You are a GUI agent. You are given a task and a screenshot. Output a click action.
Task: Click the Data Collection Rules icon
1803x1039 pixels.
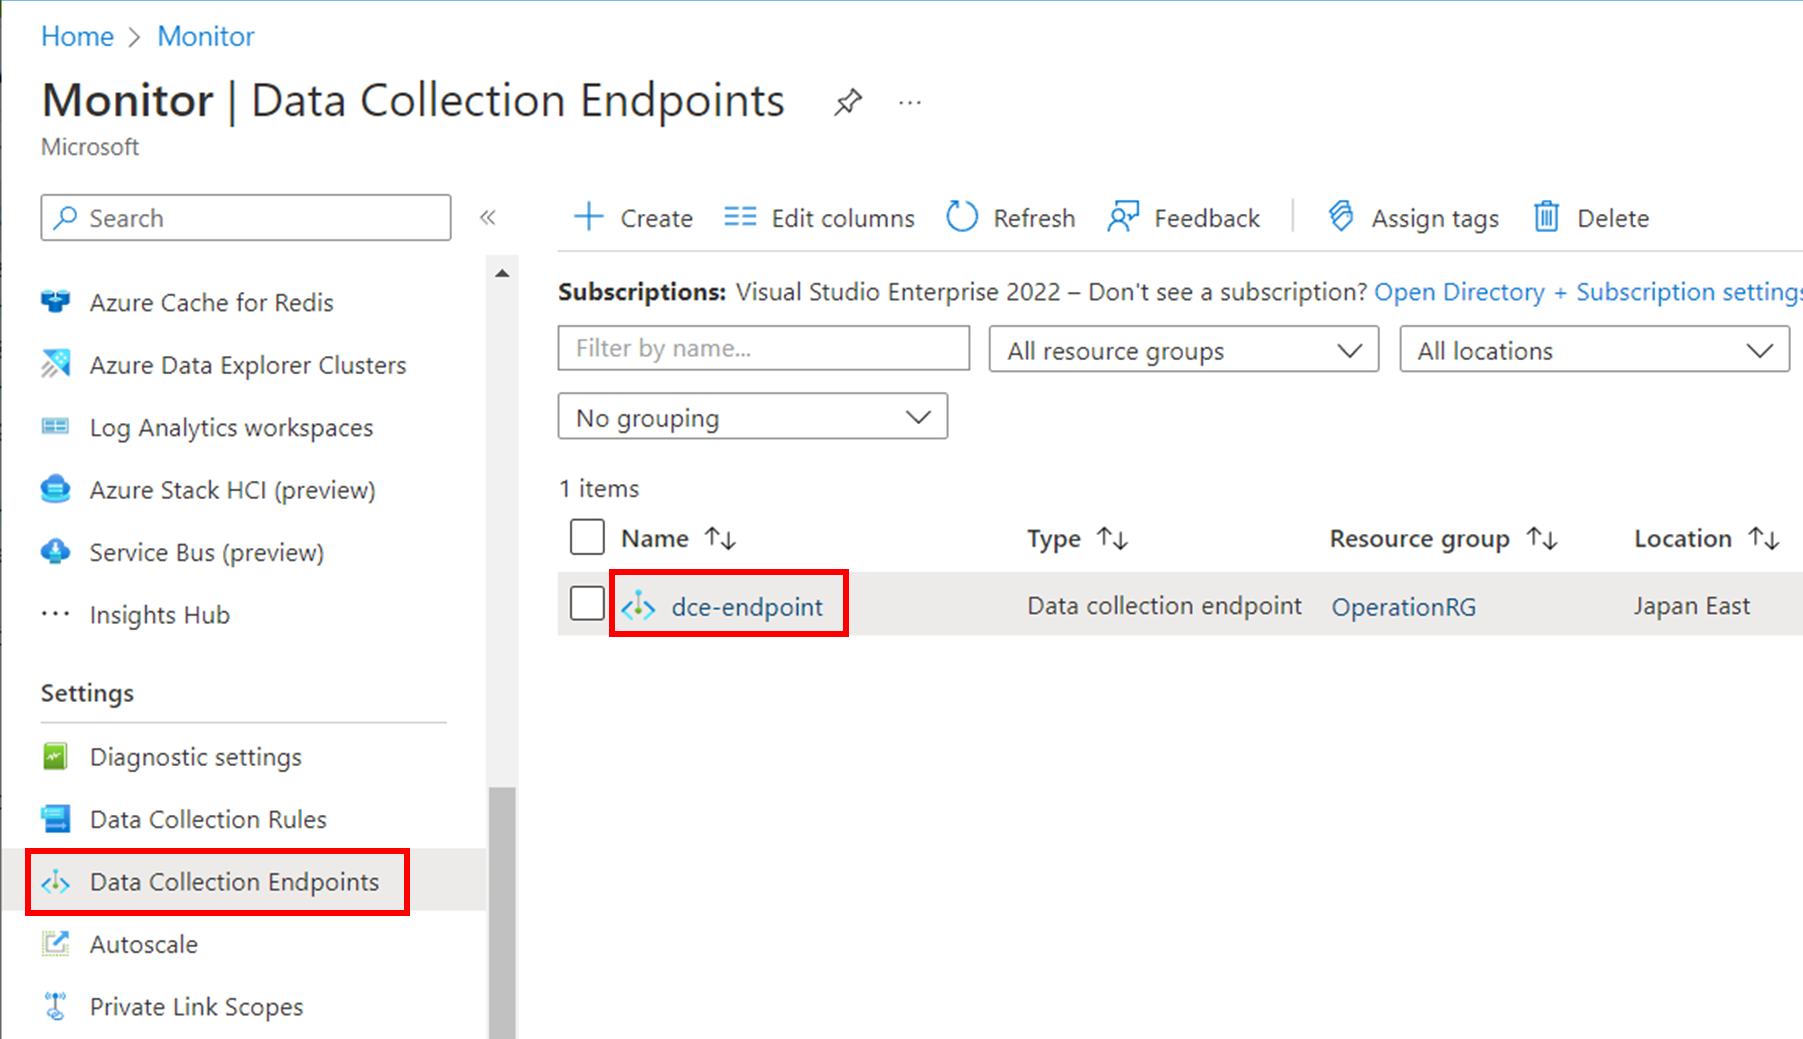tap(57, 818)
